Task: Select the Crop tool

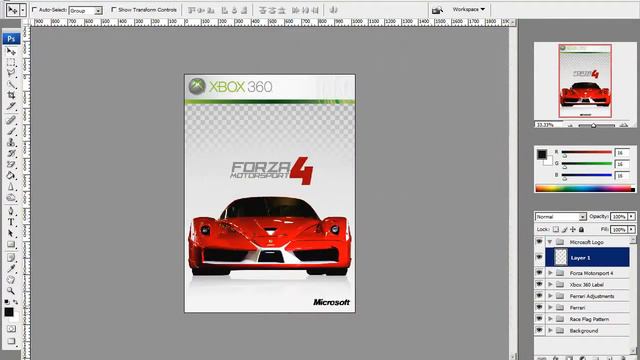Action: coord(11,95)
